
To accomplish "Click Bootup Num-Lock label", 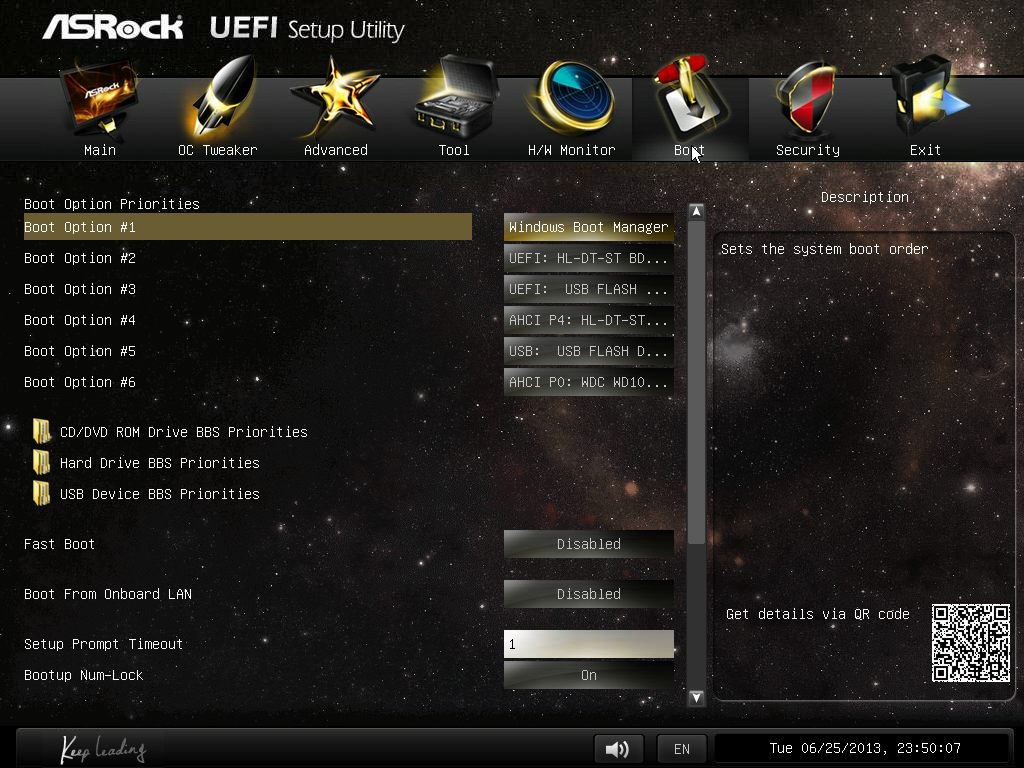I will 84,675.
